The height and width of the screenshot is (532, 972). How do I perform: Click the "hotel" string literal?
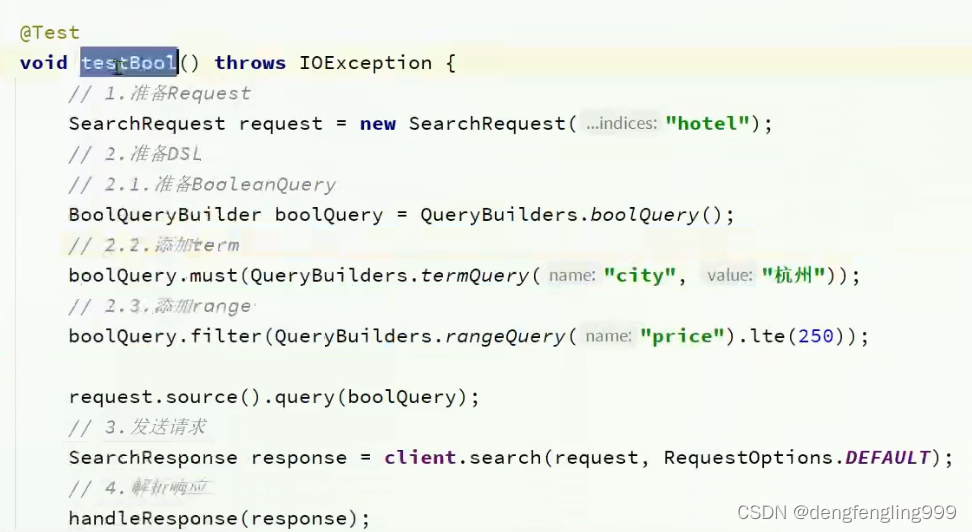coord(713,124)
